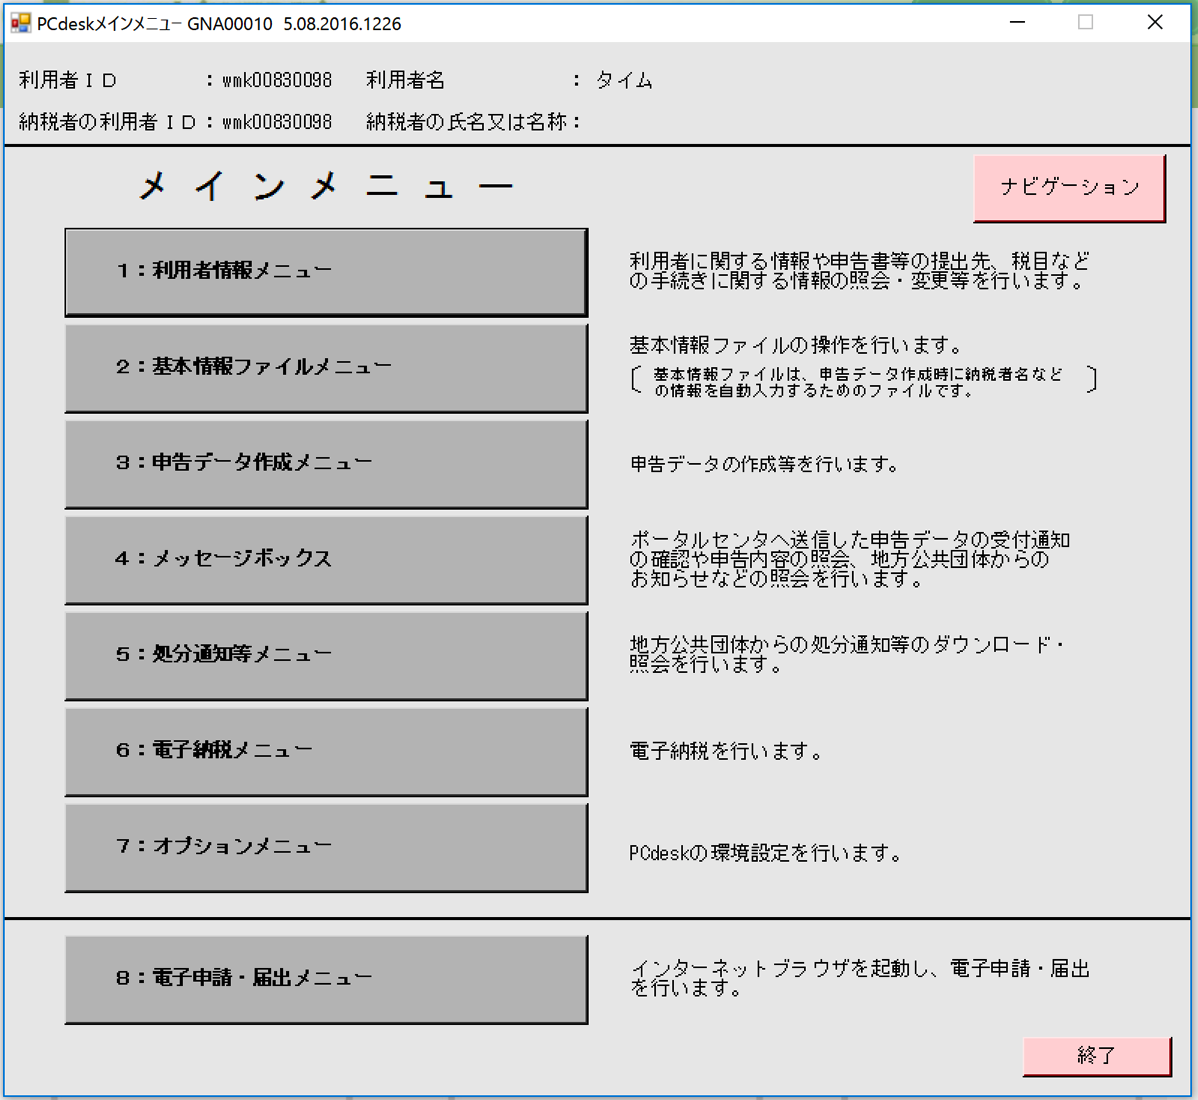Click the greyed-out maximize window button
1198x1100 pixels.
(x=1086, y=23)
